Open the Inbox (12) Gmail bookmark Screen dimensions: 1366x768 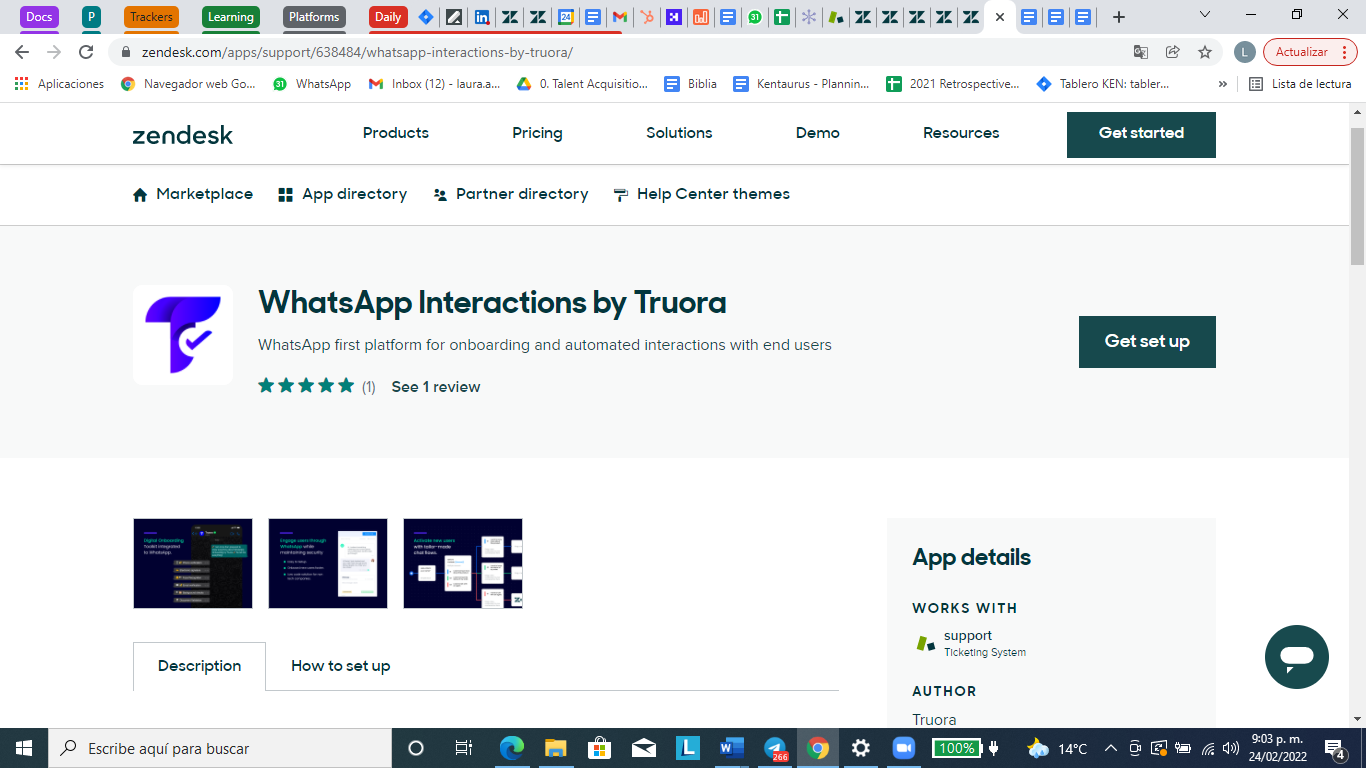click(435, 84)
